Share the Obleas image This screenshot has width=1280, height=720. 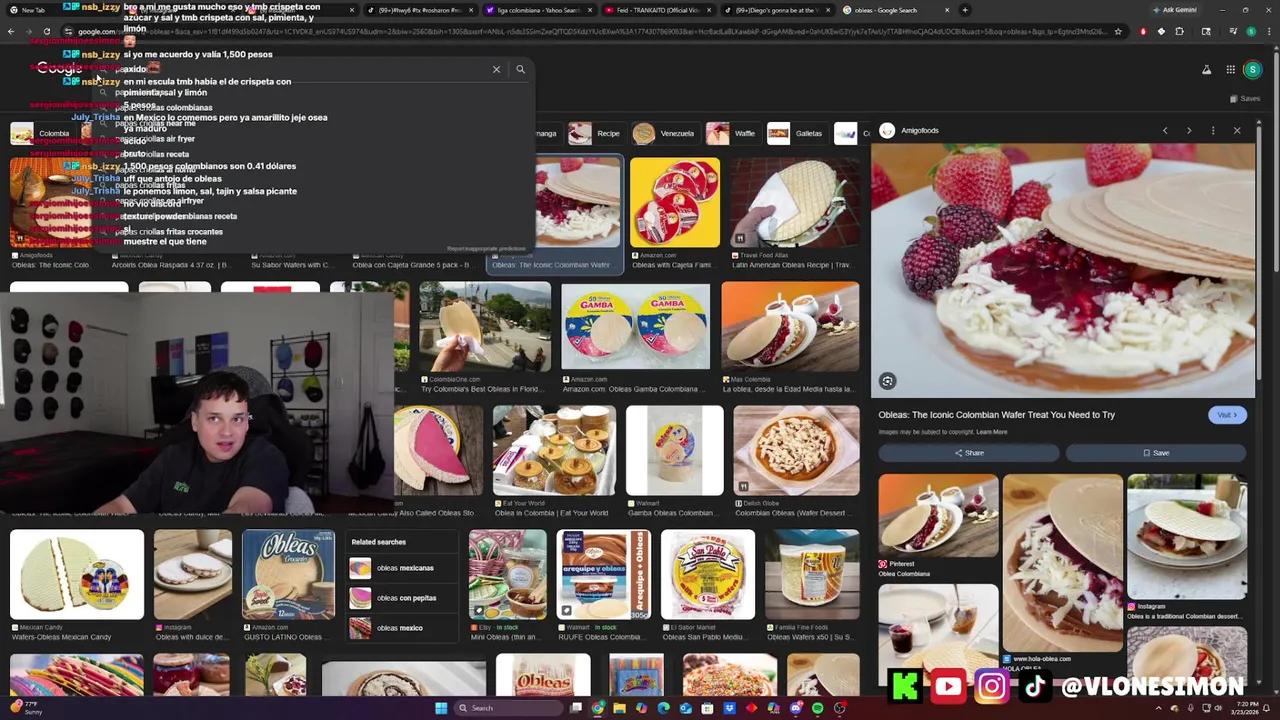tap(968, 453)
